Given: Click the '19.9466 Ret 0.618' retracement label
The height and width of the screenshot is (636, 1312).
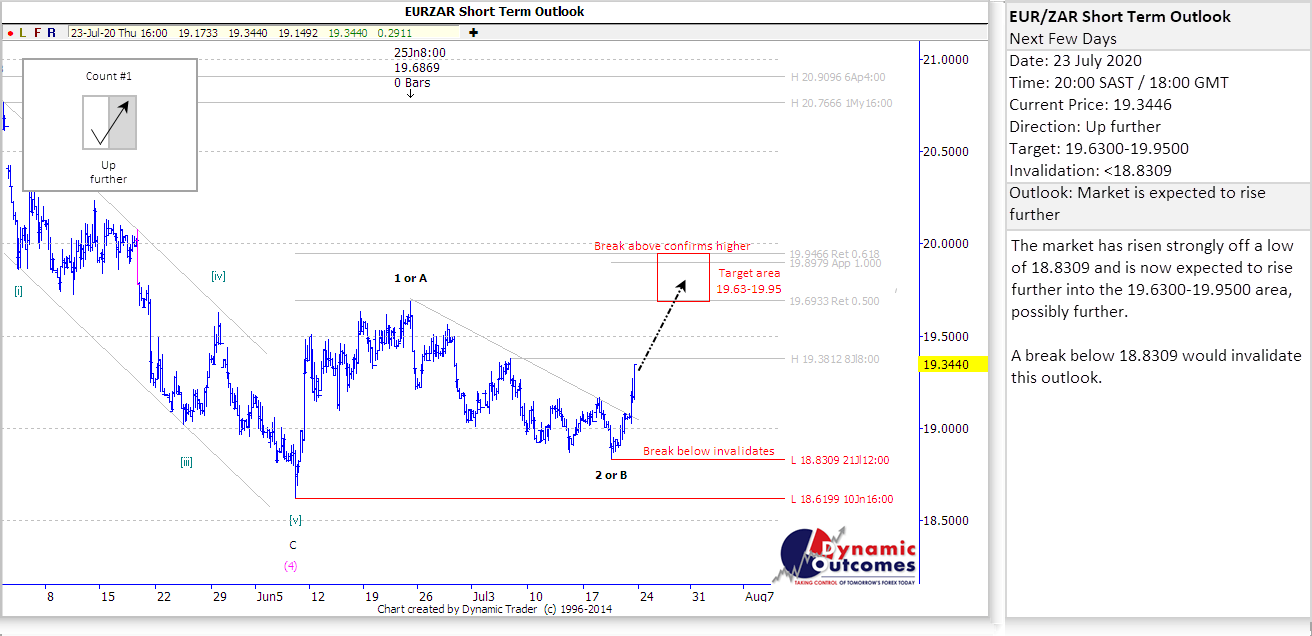Looking at the screenshot, I should click(834, 254).
